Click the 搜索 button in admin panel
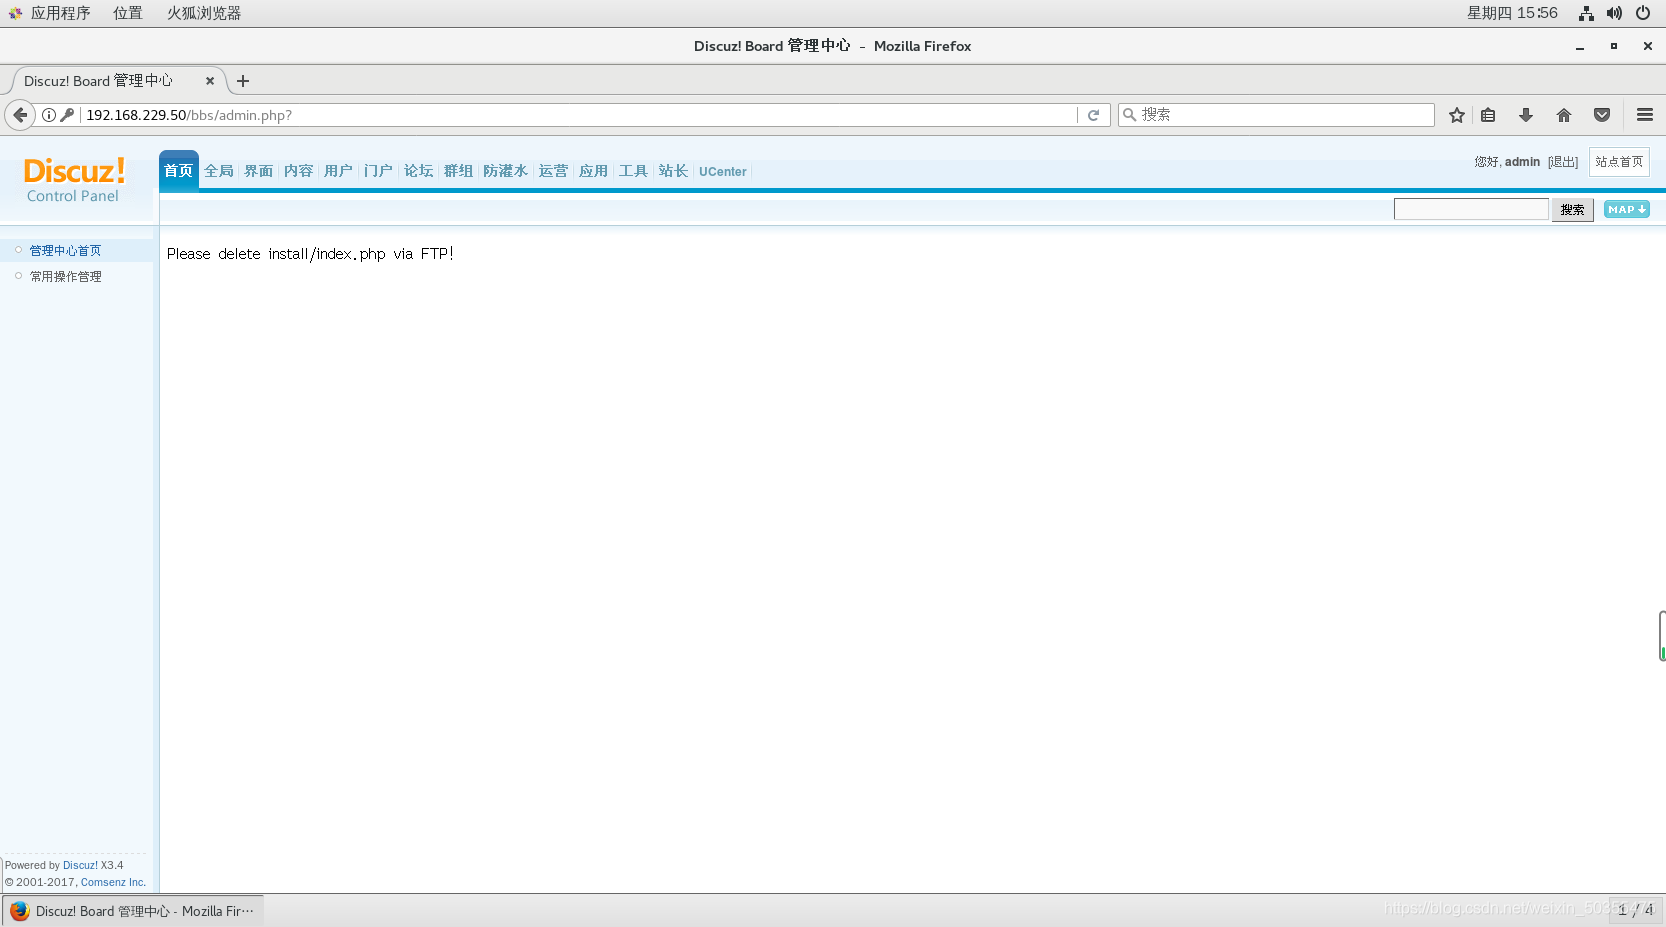 click(1572, 209)
